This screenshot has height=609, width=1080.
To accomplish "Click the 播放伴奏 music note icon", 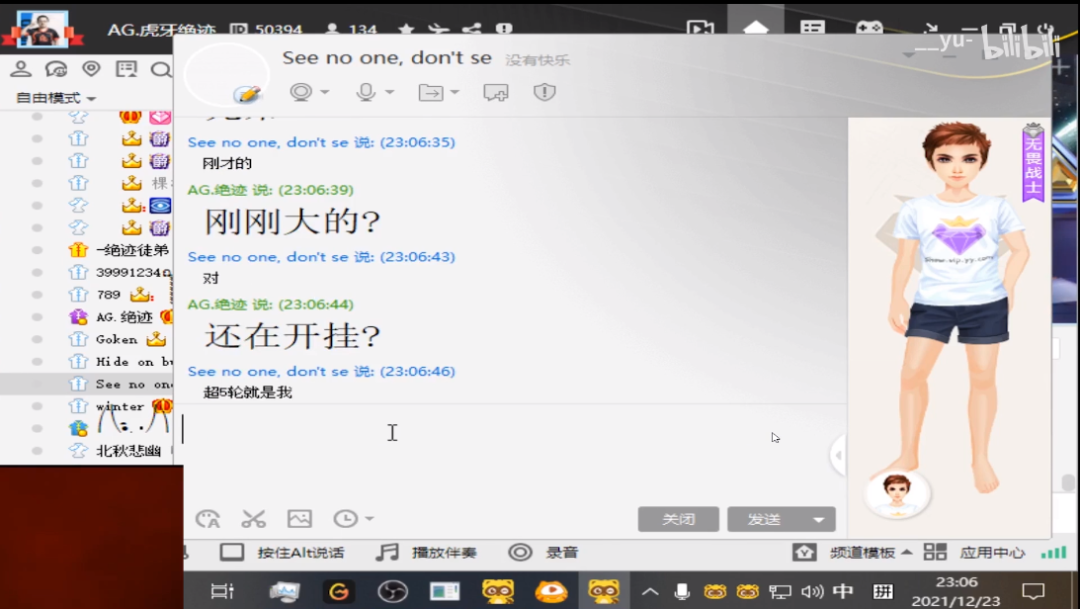I will tap(387, 552).
